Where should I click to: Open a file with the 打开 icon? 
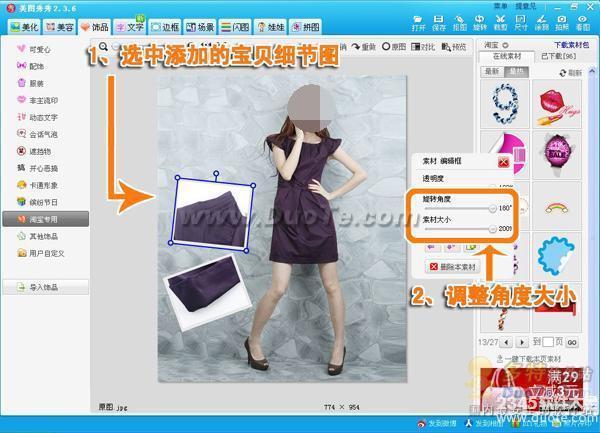tap(418, 23)
